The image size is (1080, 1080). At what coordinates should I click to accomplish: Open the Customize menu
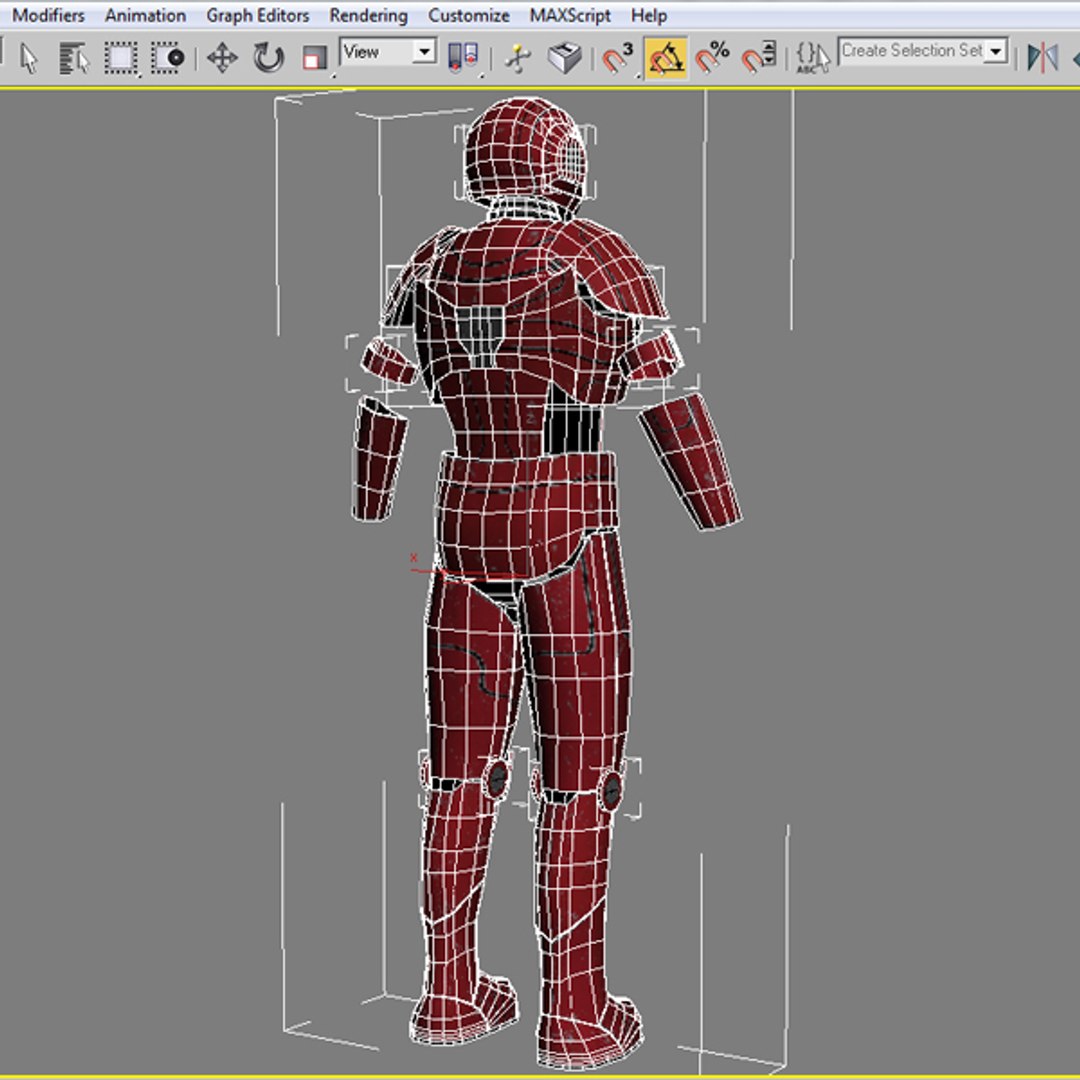(468, 15)
